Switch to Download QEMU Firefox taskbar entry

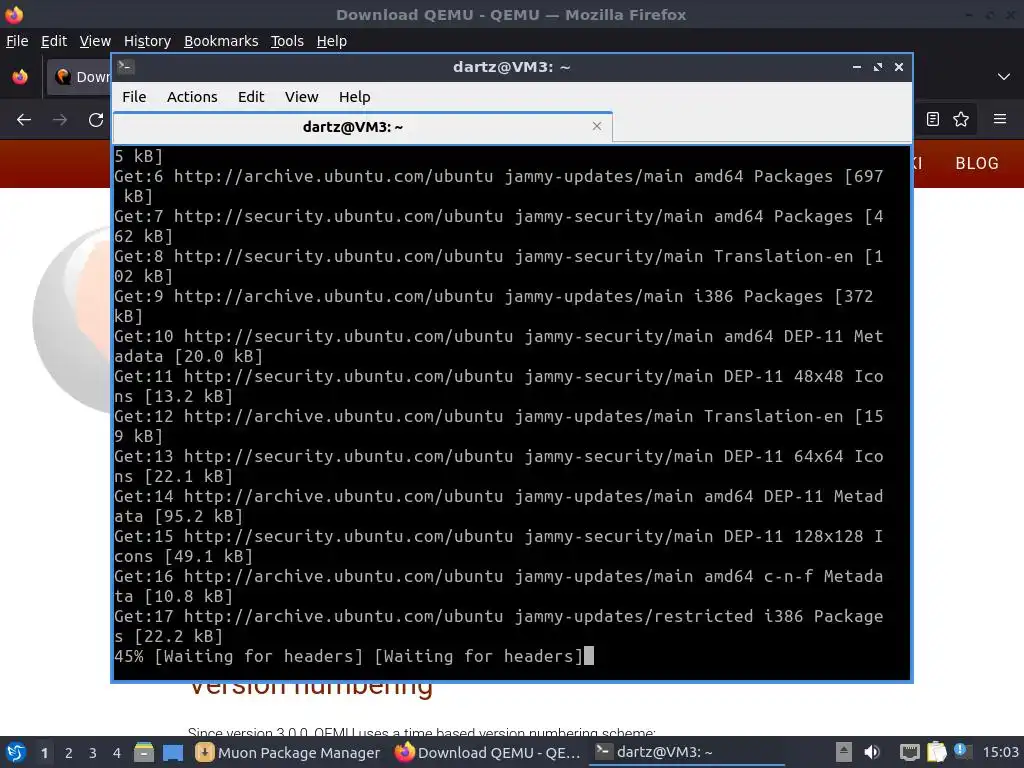coord(488,753)
